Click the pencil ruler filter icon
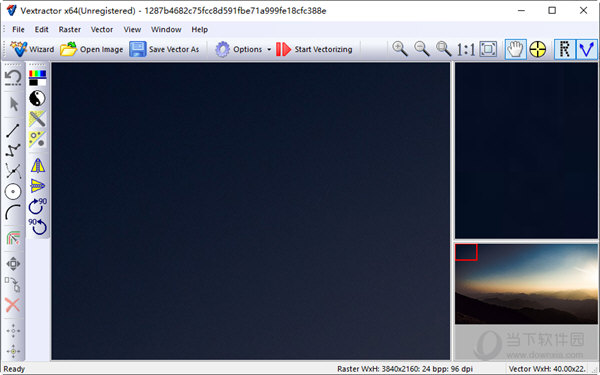 pyautogui.click(x=37, y=119)
